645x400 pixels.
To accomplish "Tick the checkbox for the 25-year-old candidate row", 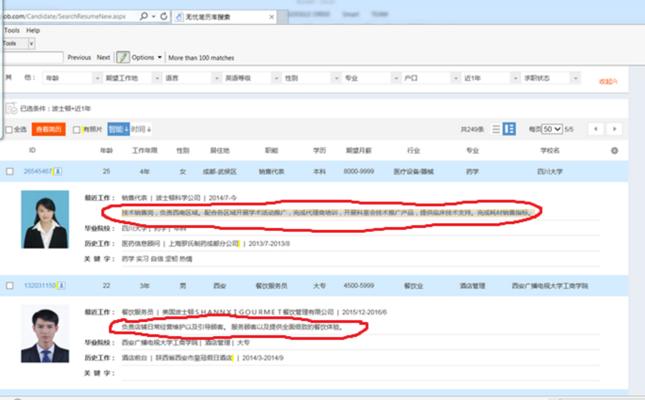I will point(10,171).
